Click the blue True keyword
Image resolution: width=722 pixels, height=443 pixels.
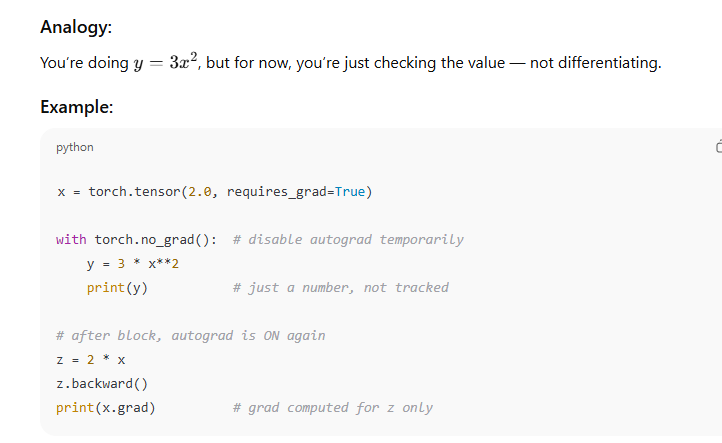tap(350, 192)
